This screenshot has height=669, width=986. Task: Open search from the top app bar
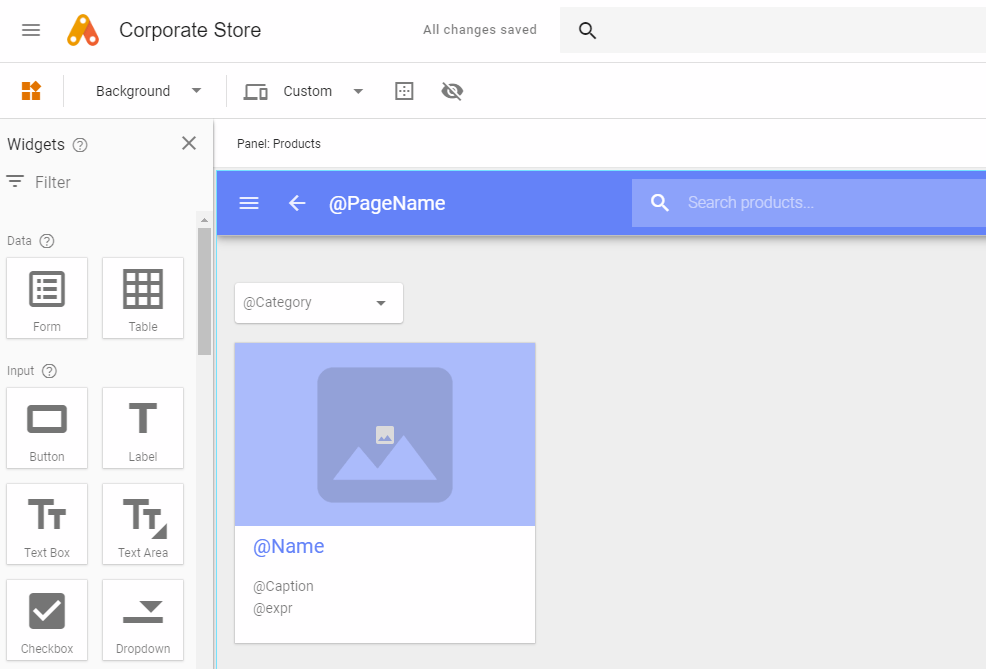click(587, 31)
